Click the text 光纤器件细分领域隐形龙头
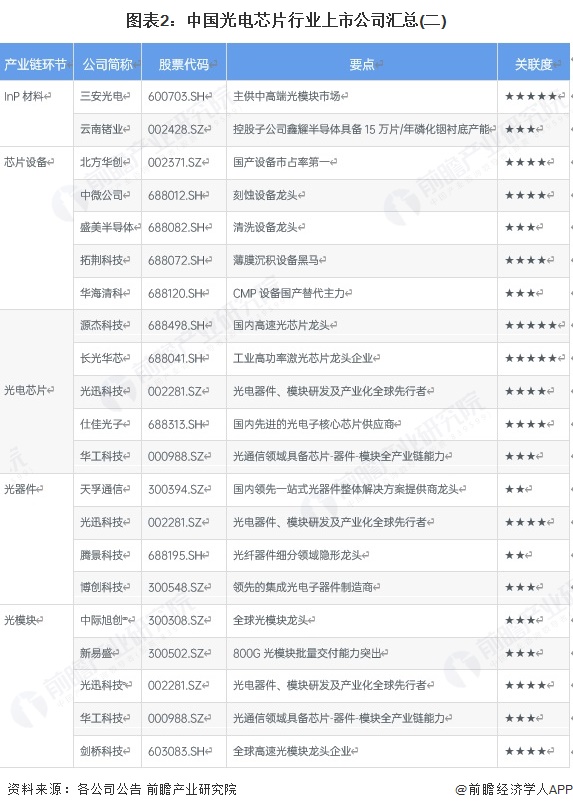Screen dimensions: 573x810 (x=298, y=555)
